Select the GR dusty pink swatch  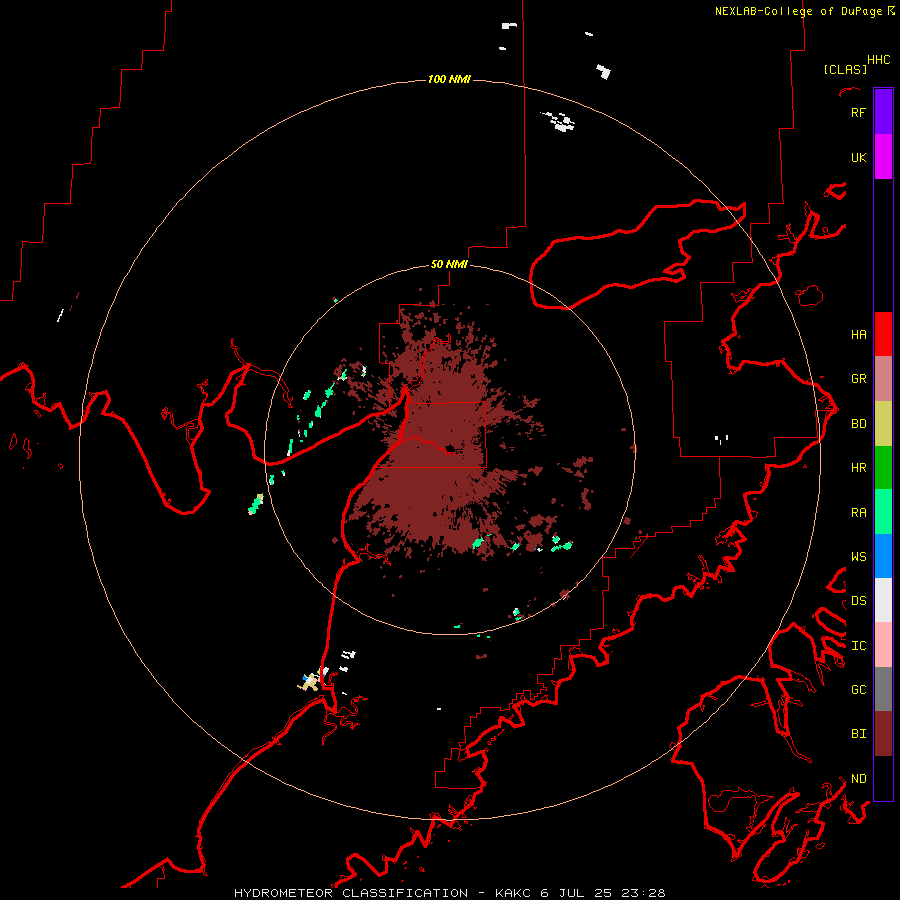883,379
